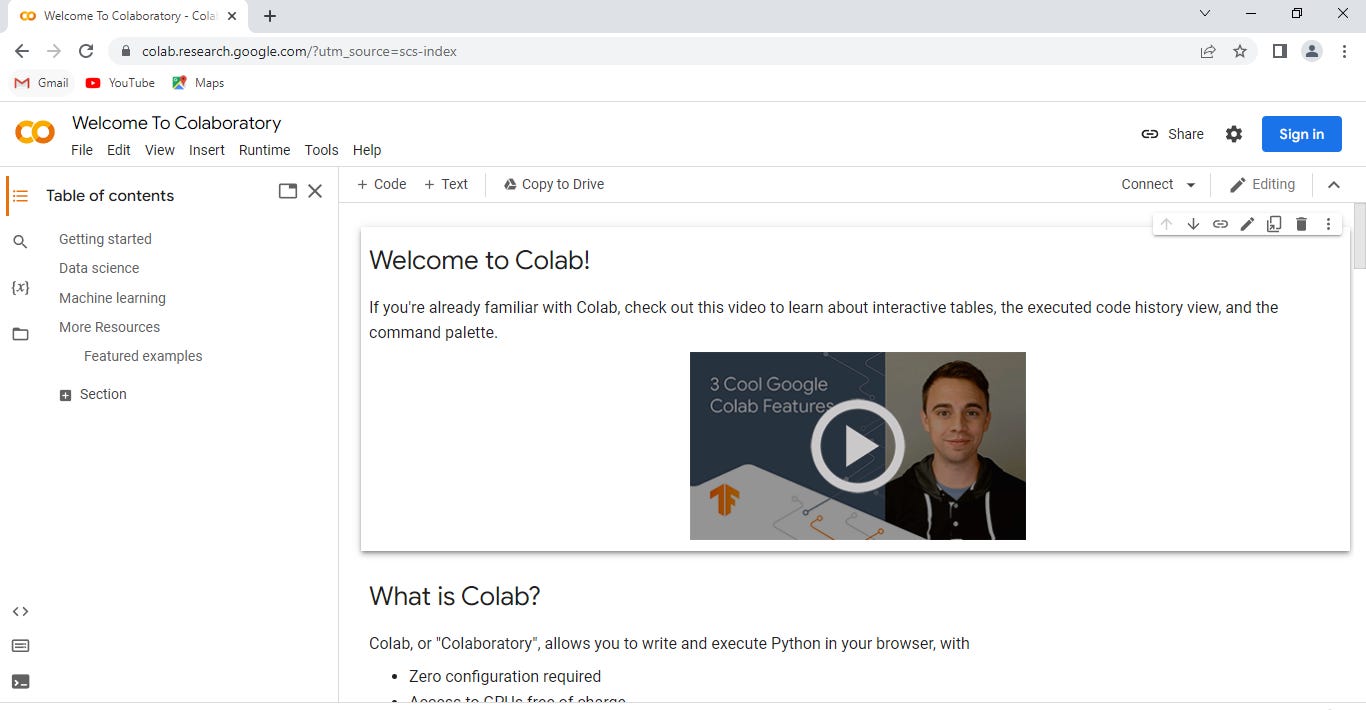The width and height of the screenshot is (1366, 710).
Task: Click the Welcome to Colab! heading
Action: (x=479, y=260)
